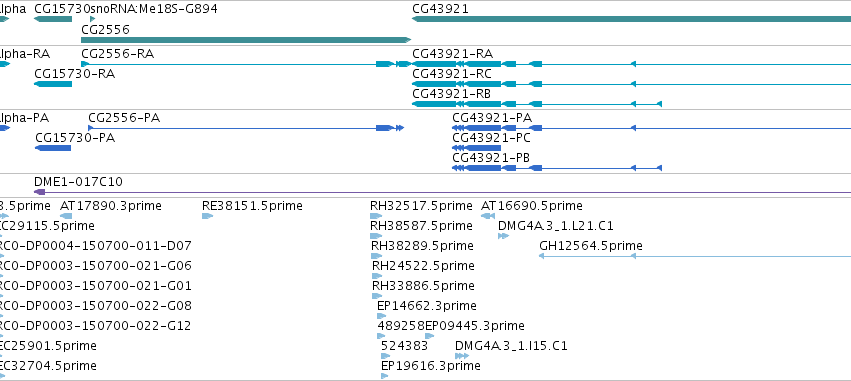Select the CG43921-PC protein label

tap(492, 138)
